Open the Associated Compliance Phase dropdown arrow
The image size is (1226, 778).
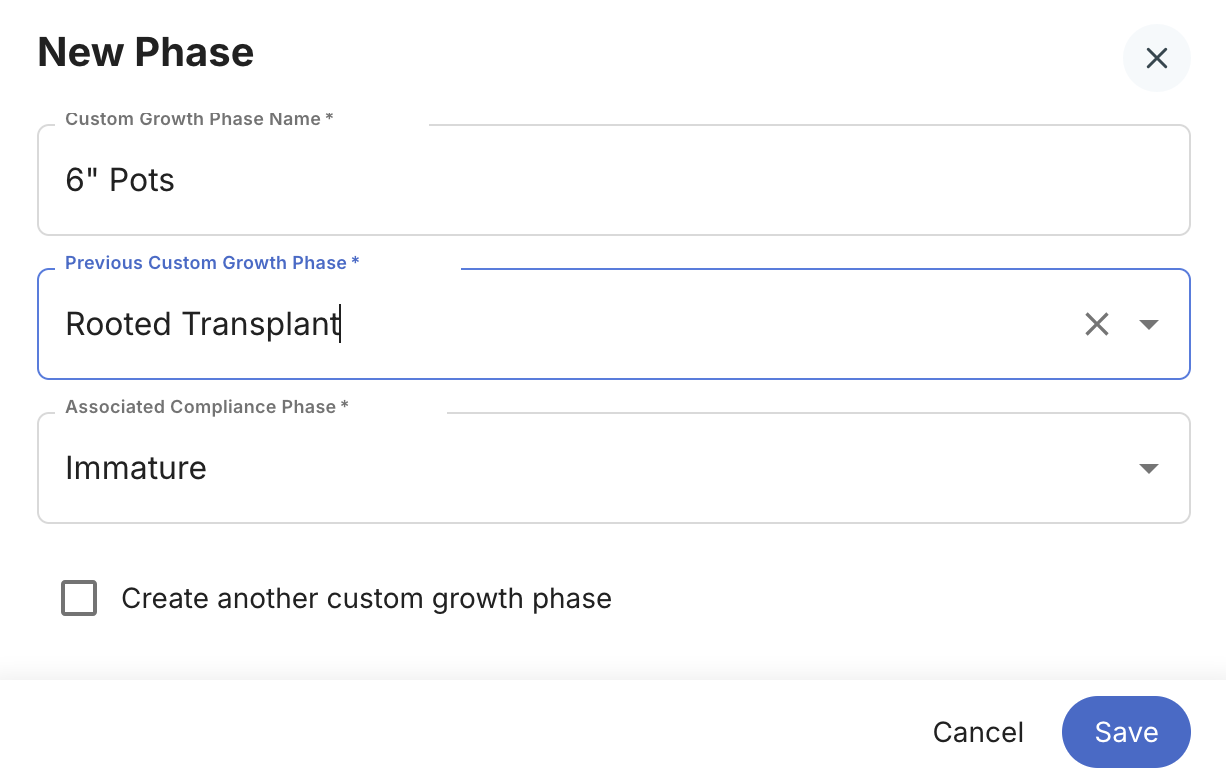point(1149,468)
